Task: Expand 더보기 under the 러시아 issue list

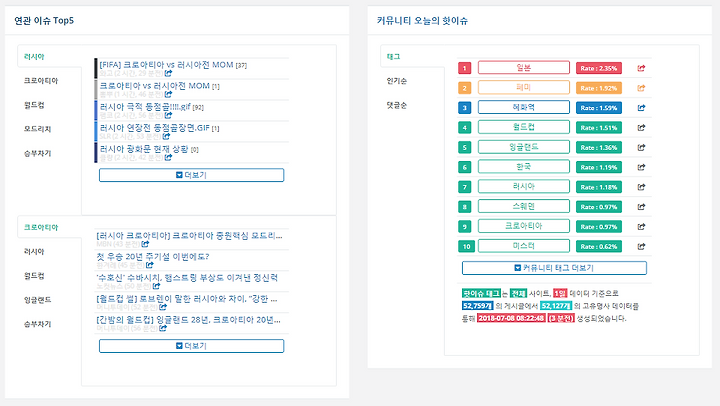Action: [x=191, y=175]
